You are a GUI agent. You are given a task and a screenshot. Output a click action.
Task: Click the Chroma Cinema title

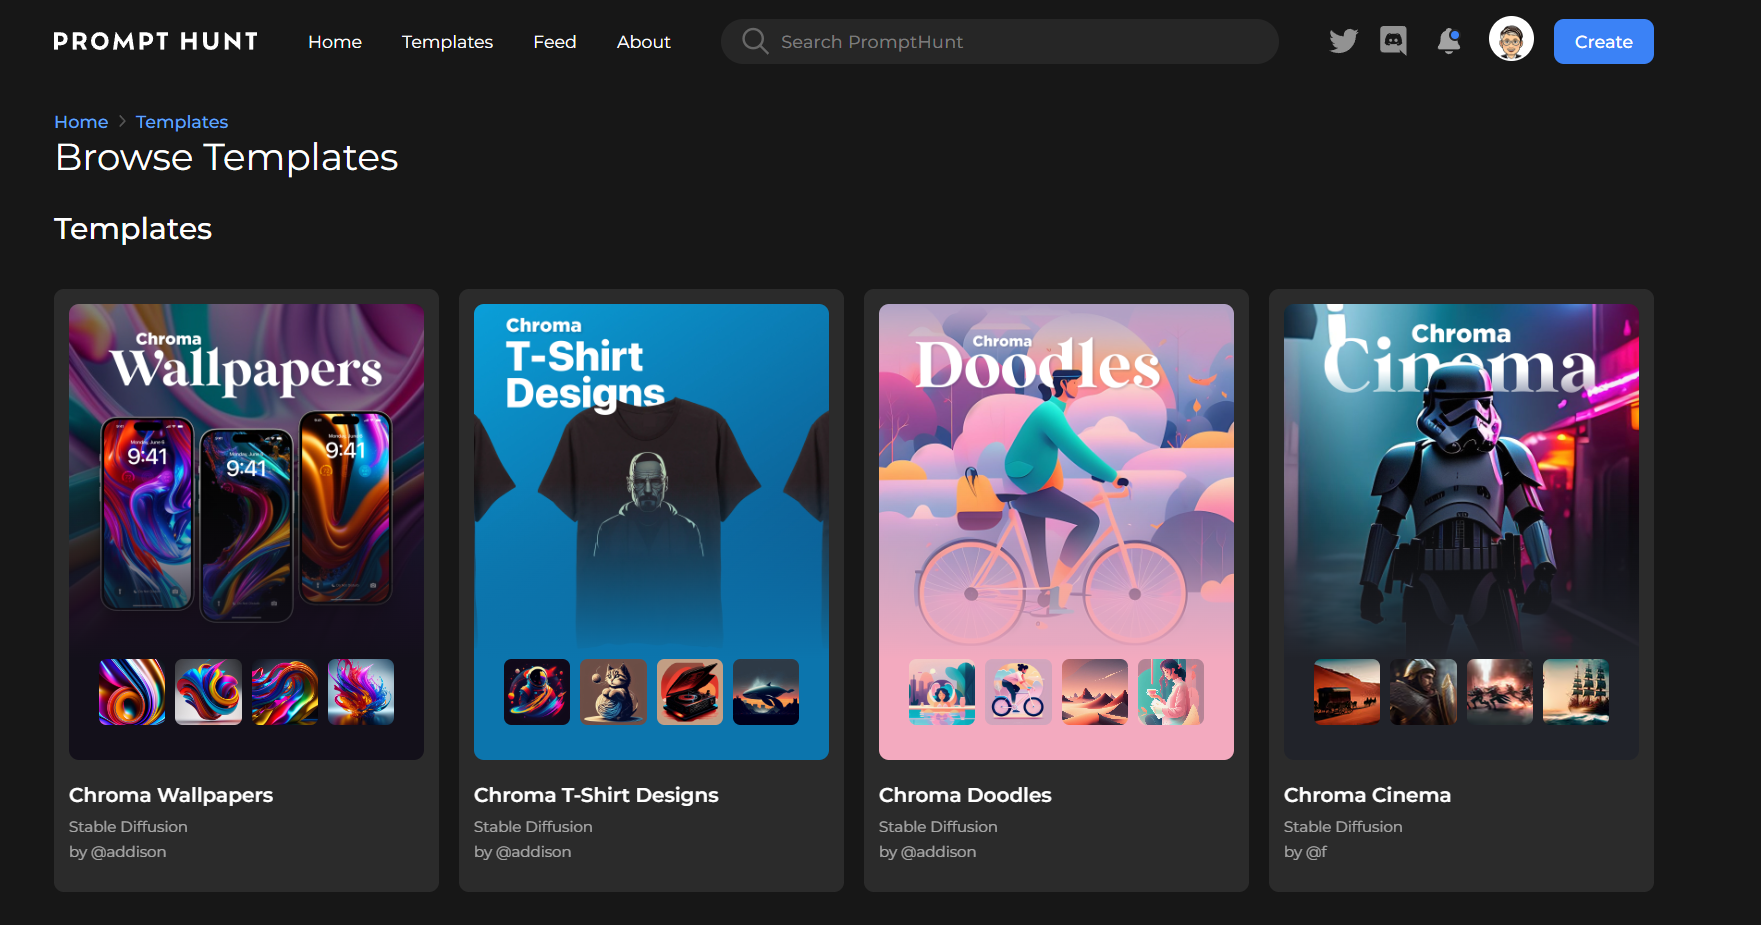coord(1367,795)
